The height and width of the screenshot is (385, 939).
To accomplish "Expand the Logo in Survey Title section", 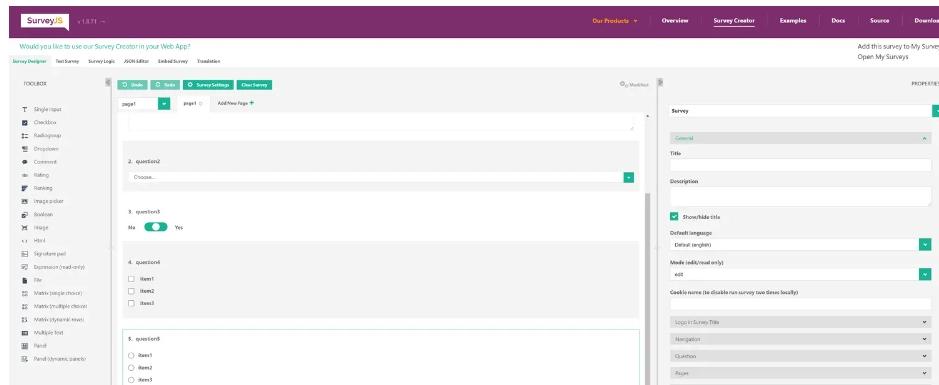I will pos(801,323).
